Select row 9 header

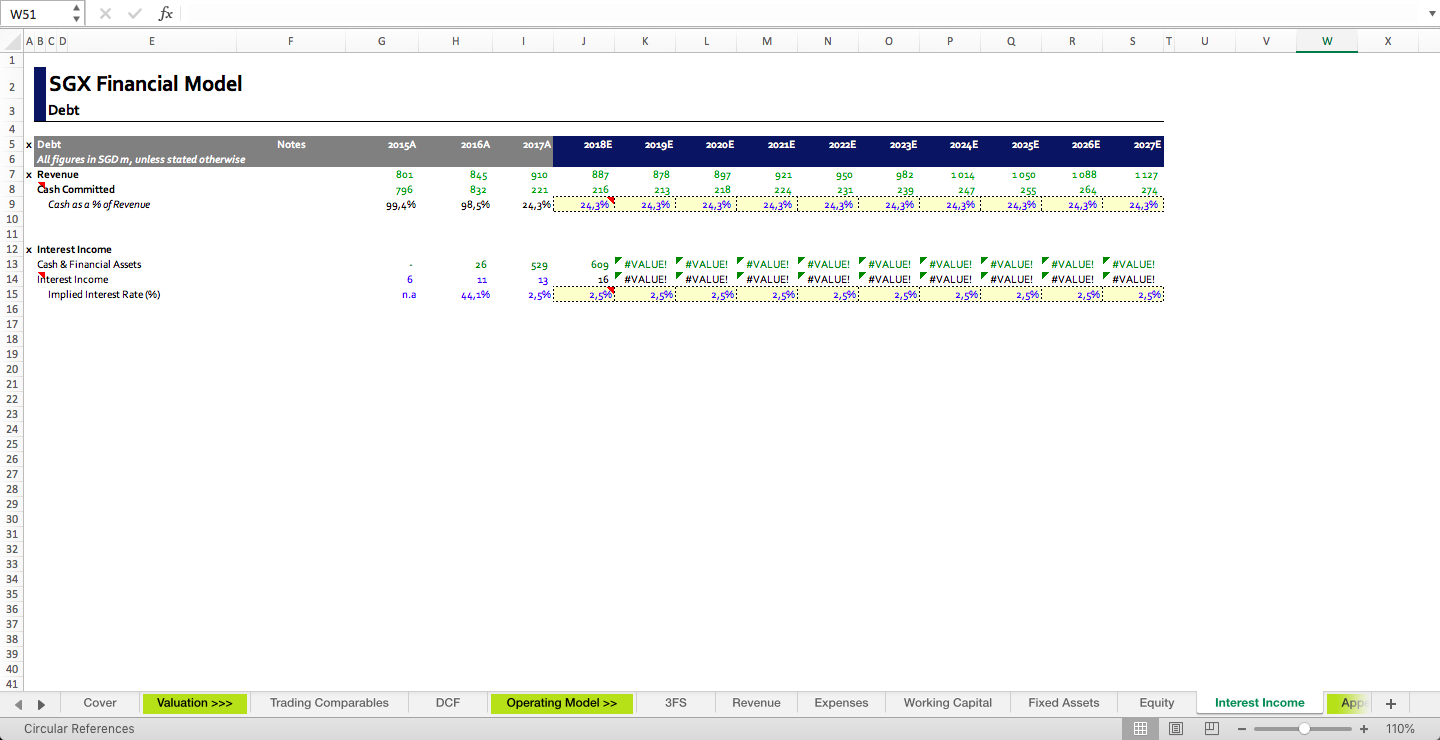point(11,205)
